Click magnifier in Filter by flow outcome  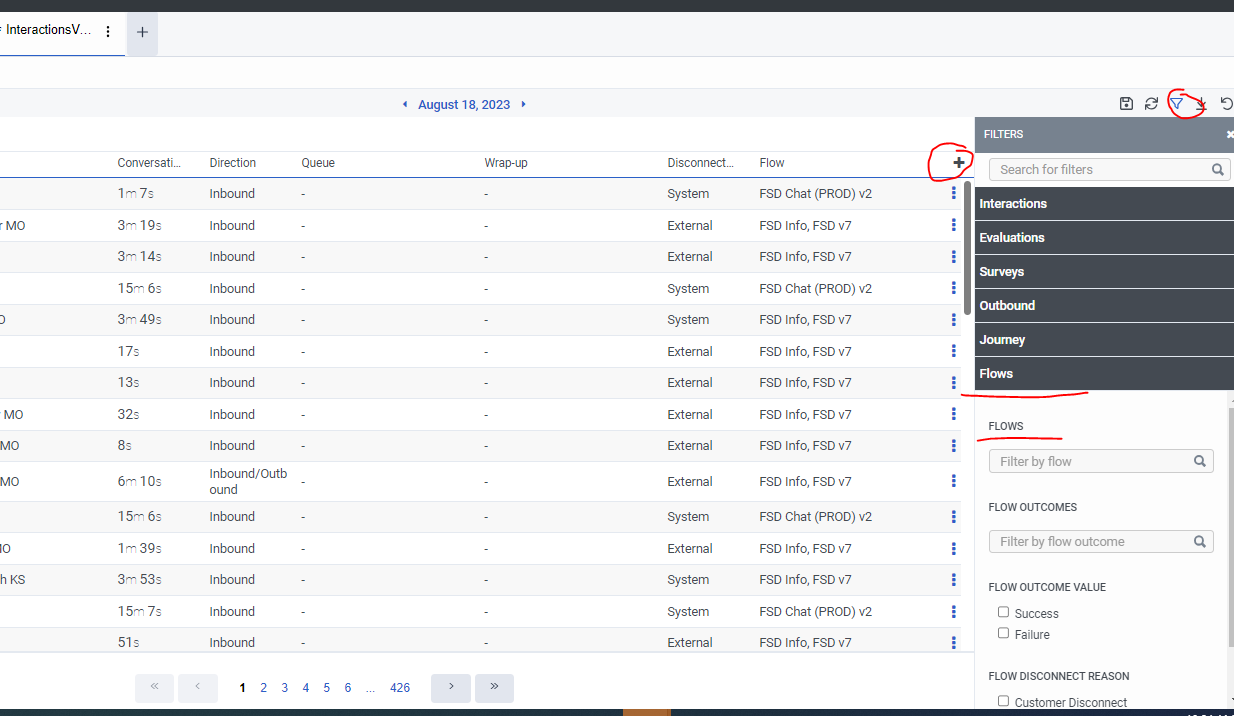click(x=1200, y=542)
